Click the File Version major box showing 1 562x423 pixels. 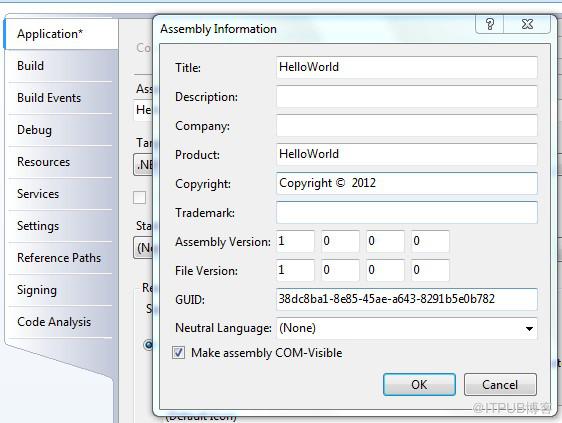[295, 270]
